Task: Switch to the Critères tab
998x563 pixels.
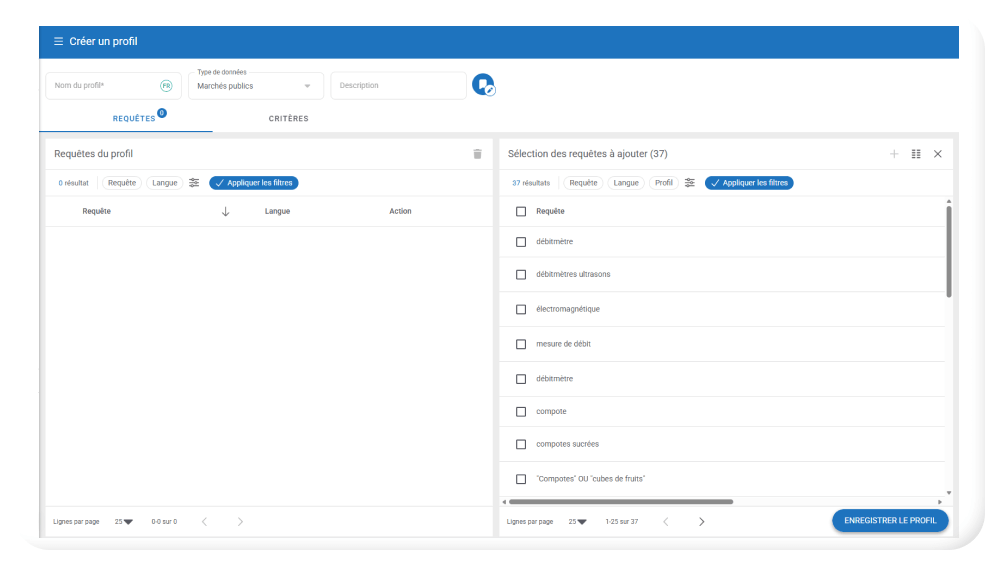Action: 288,119
